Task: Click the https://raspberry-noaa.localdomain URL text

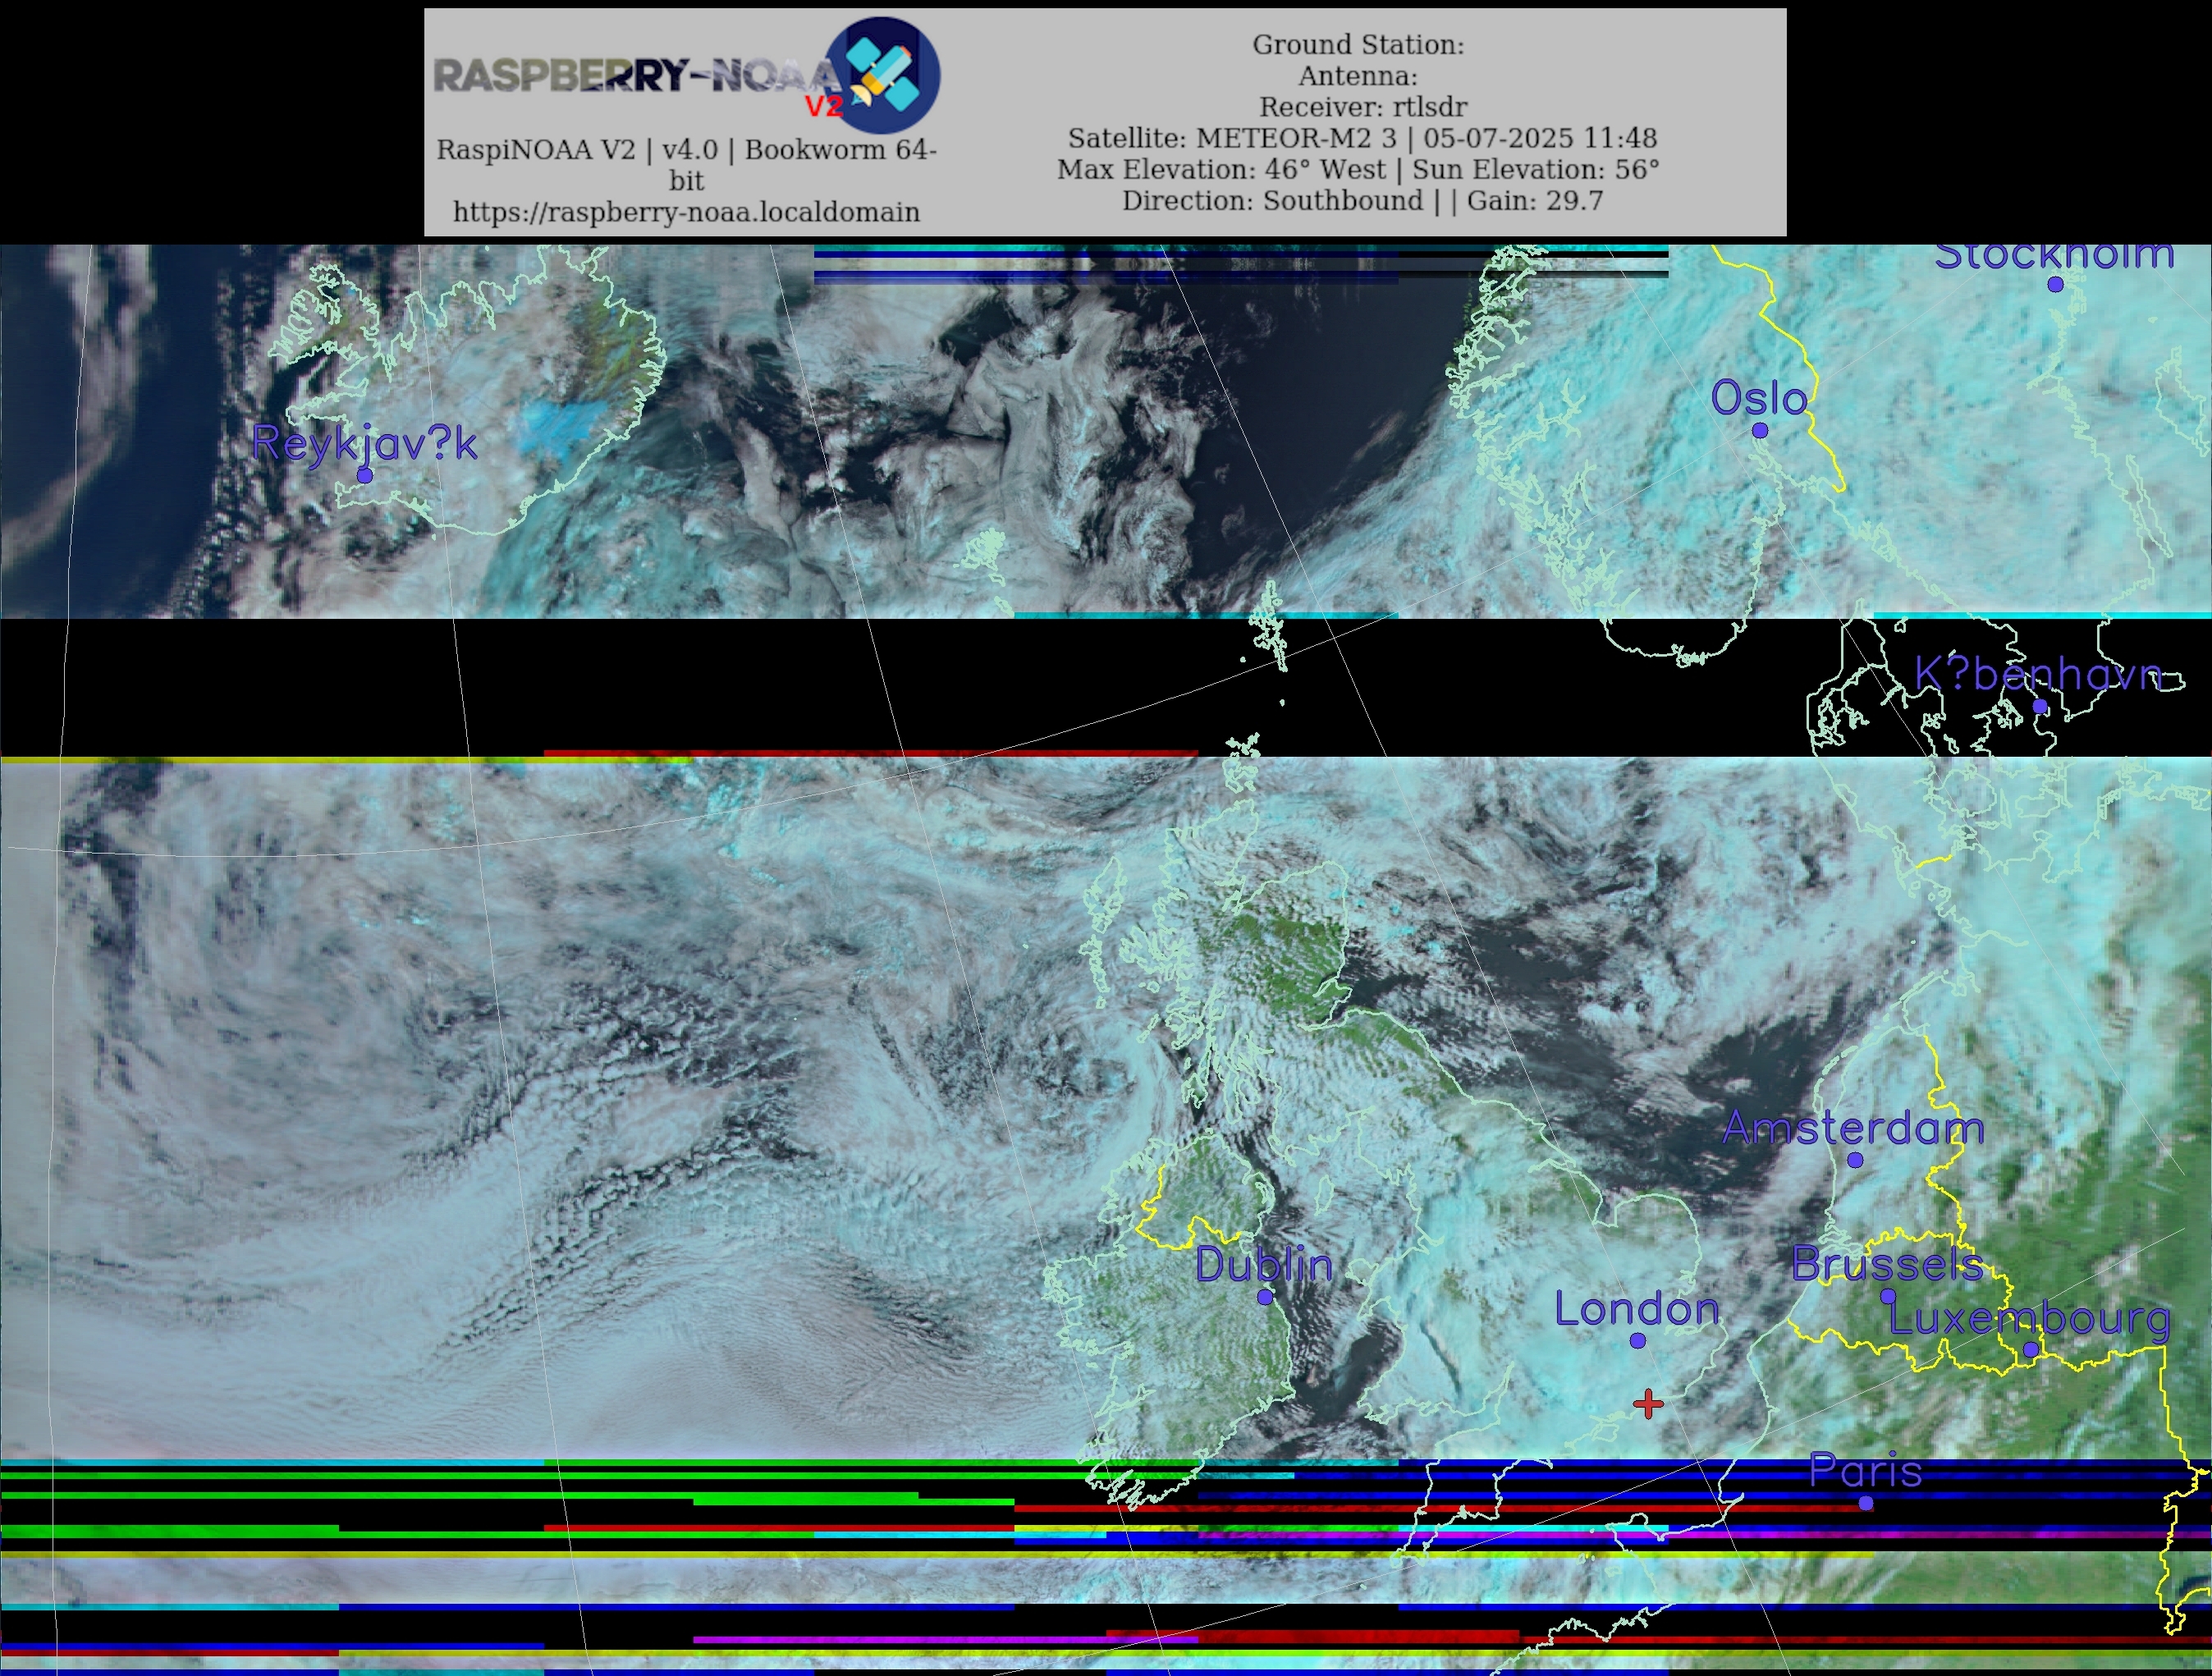Action: point(686,212)
